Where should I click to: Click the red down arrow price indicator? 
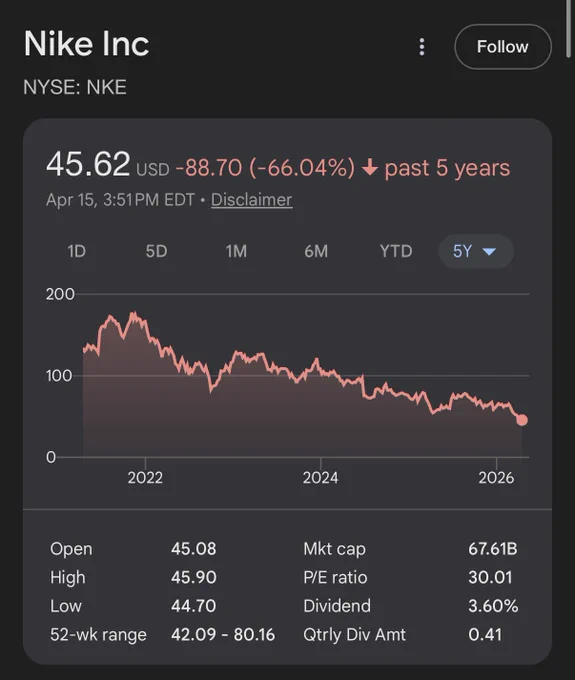pyautogui.click(x=370, y=167)
